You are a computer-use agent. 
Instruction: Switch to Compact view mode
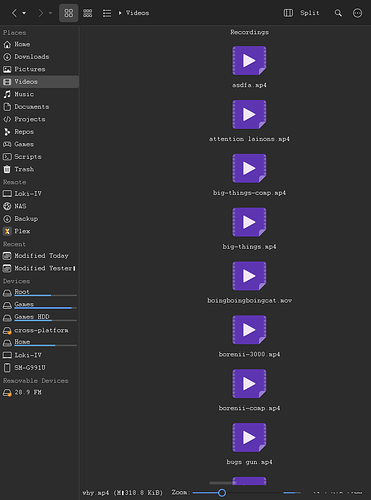click(x=88, y=13)
